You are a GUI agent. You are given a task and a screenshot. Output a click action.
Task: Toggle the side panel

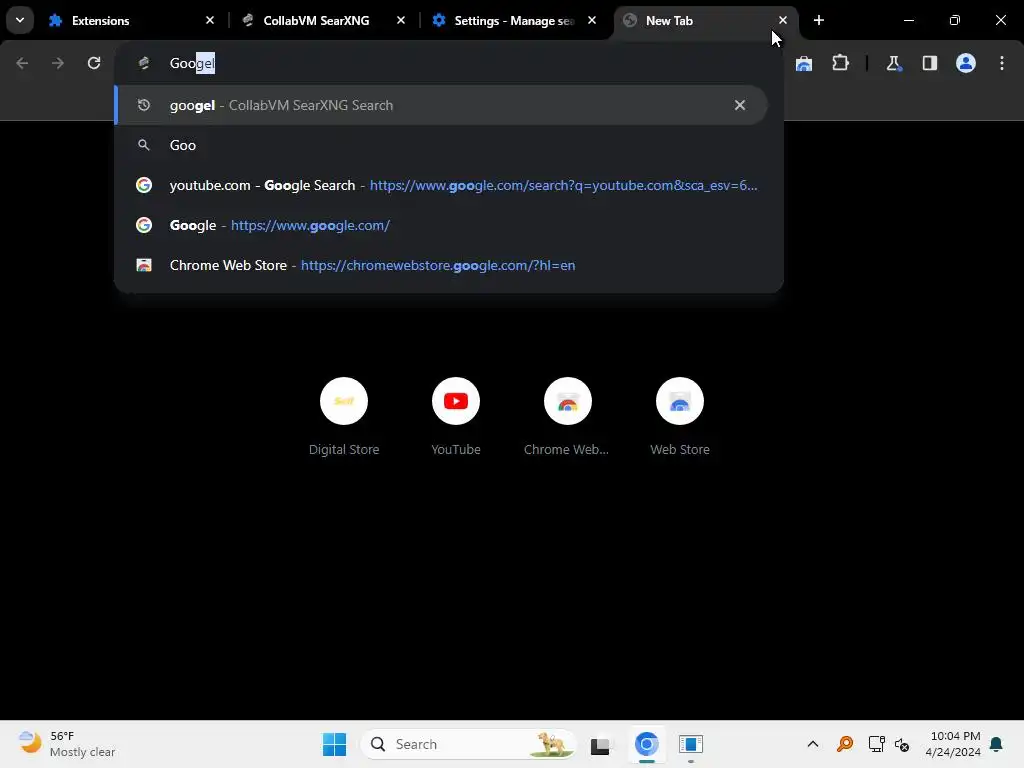point(929,63)
